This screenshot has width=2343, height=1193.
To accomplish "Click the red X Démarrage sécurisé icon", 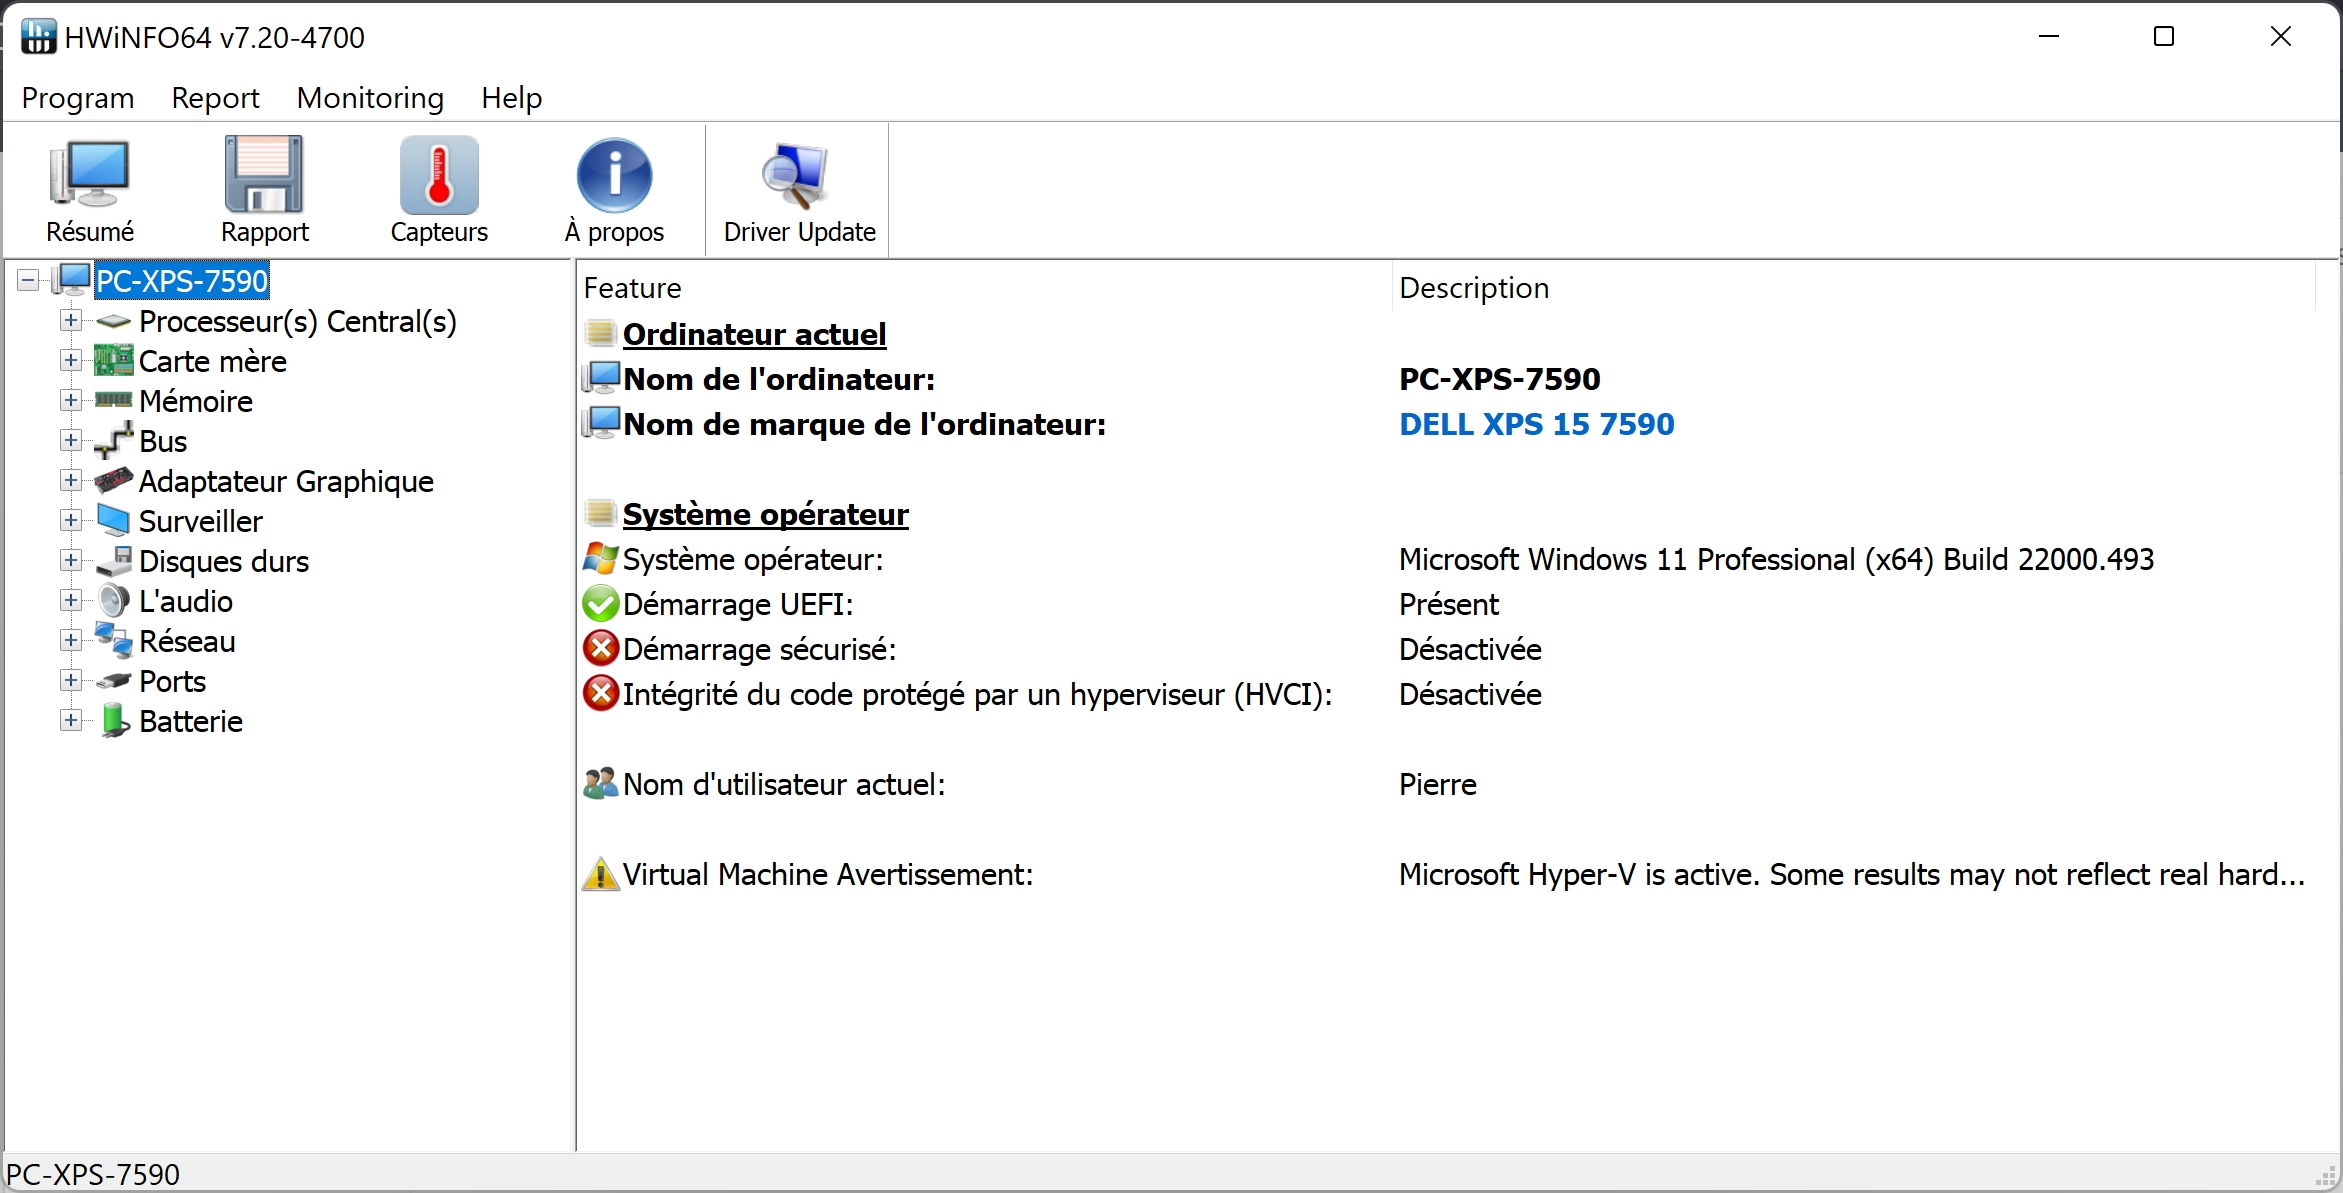I will click(x=600, y=649).
